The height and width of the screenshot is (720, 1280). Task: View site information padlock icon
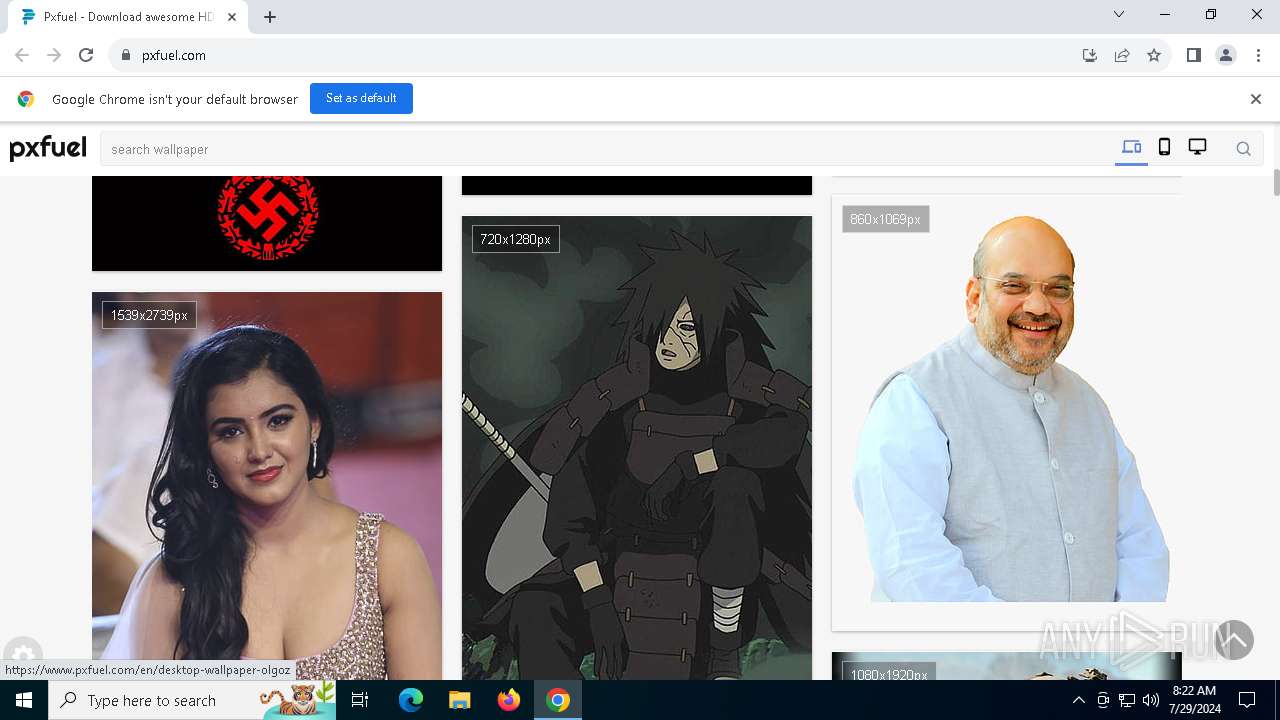click(125, 55)
